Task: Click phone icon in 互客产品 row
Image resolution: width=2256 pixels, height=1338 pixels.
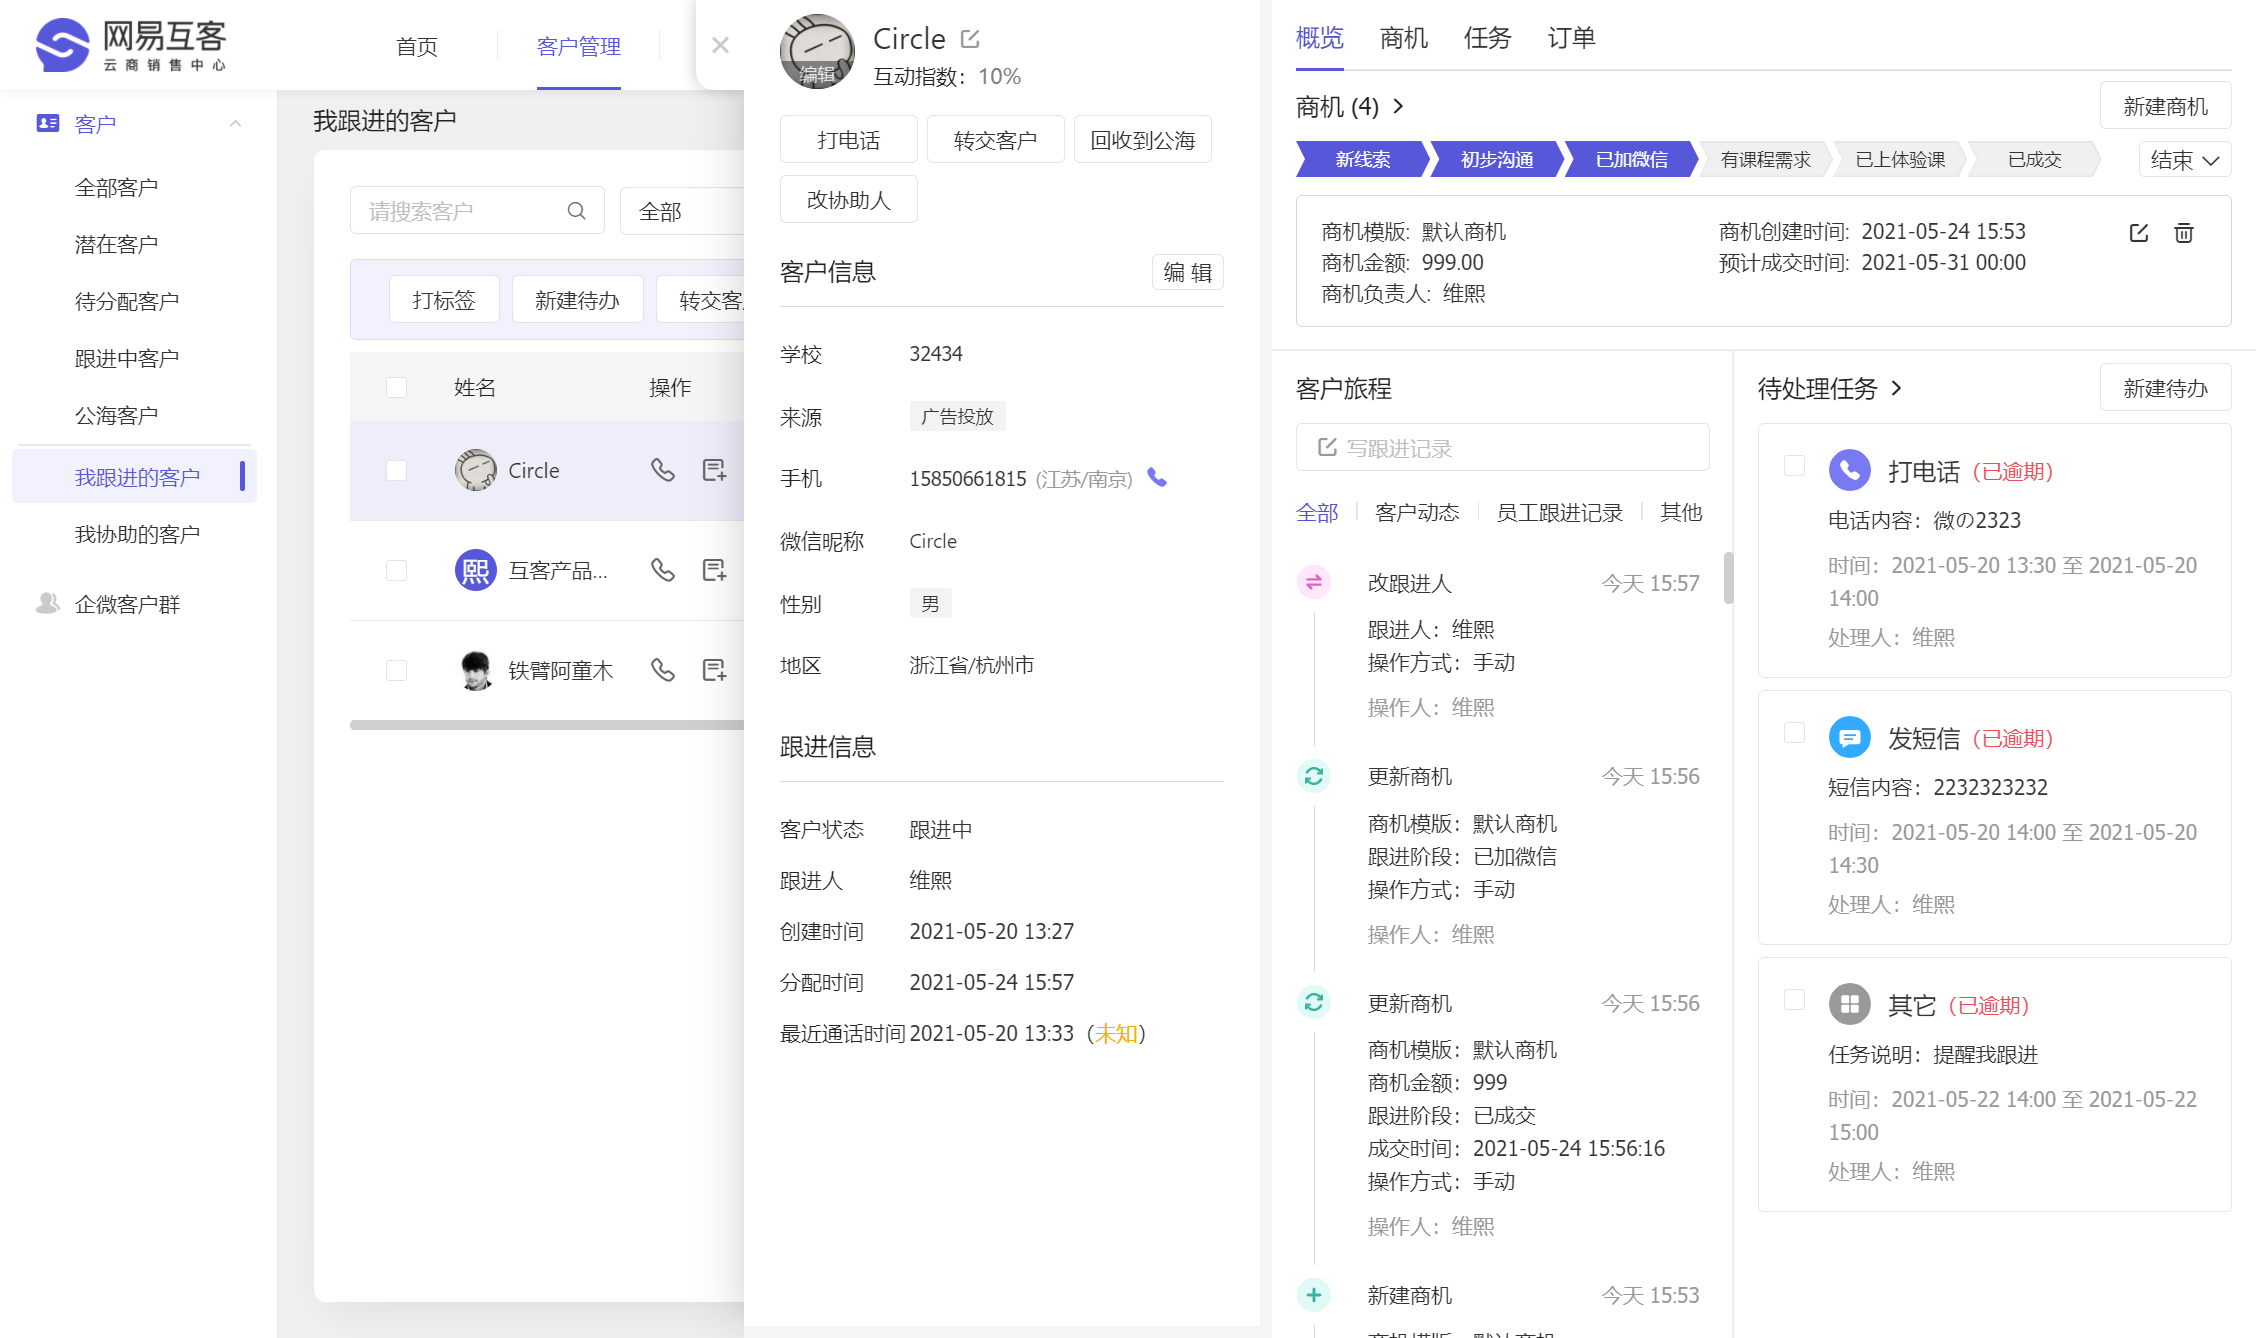Action: coord(662,570)
